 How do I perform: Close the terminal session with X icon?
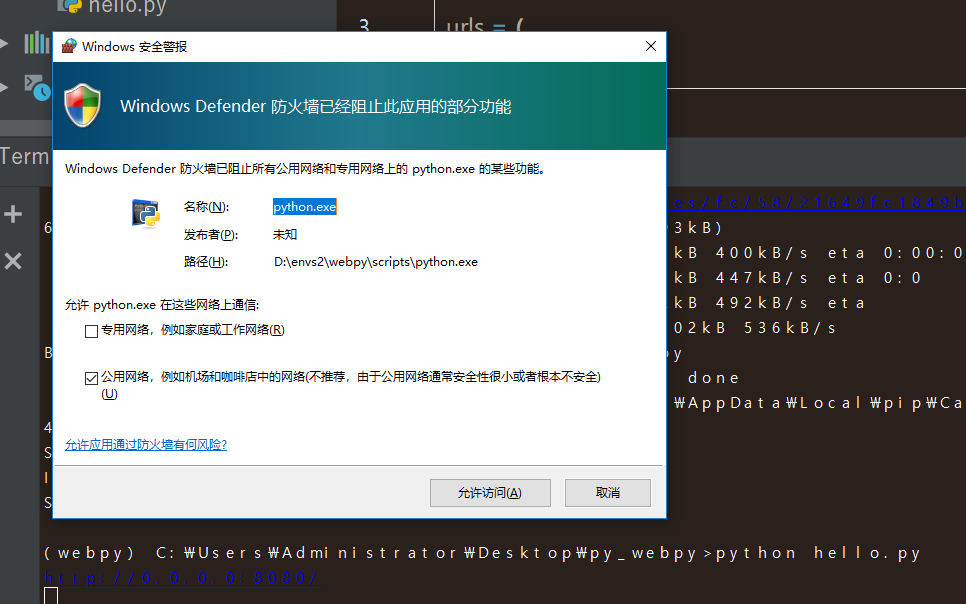[13, 261]
